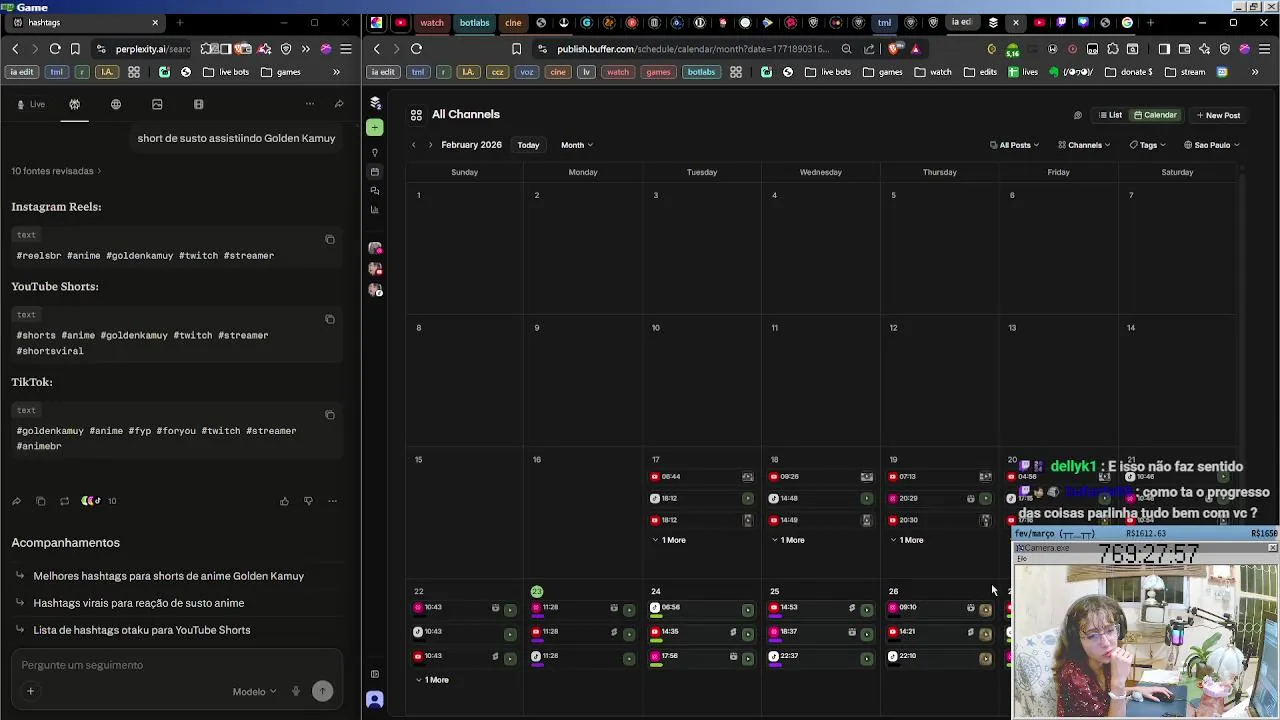Open the Buffer ideas lightbulb sidebar icon
Screen dimensions: 1280x720
375,153
